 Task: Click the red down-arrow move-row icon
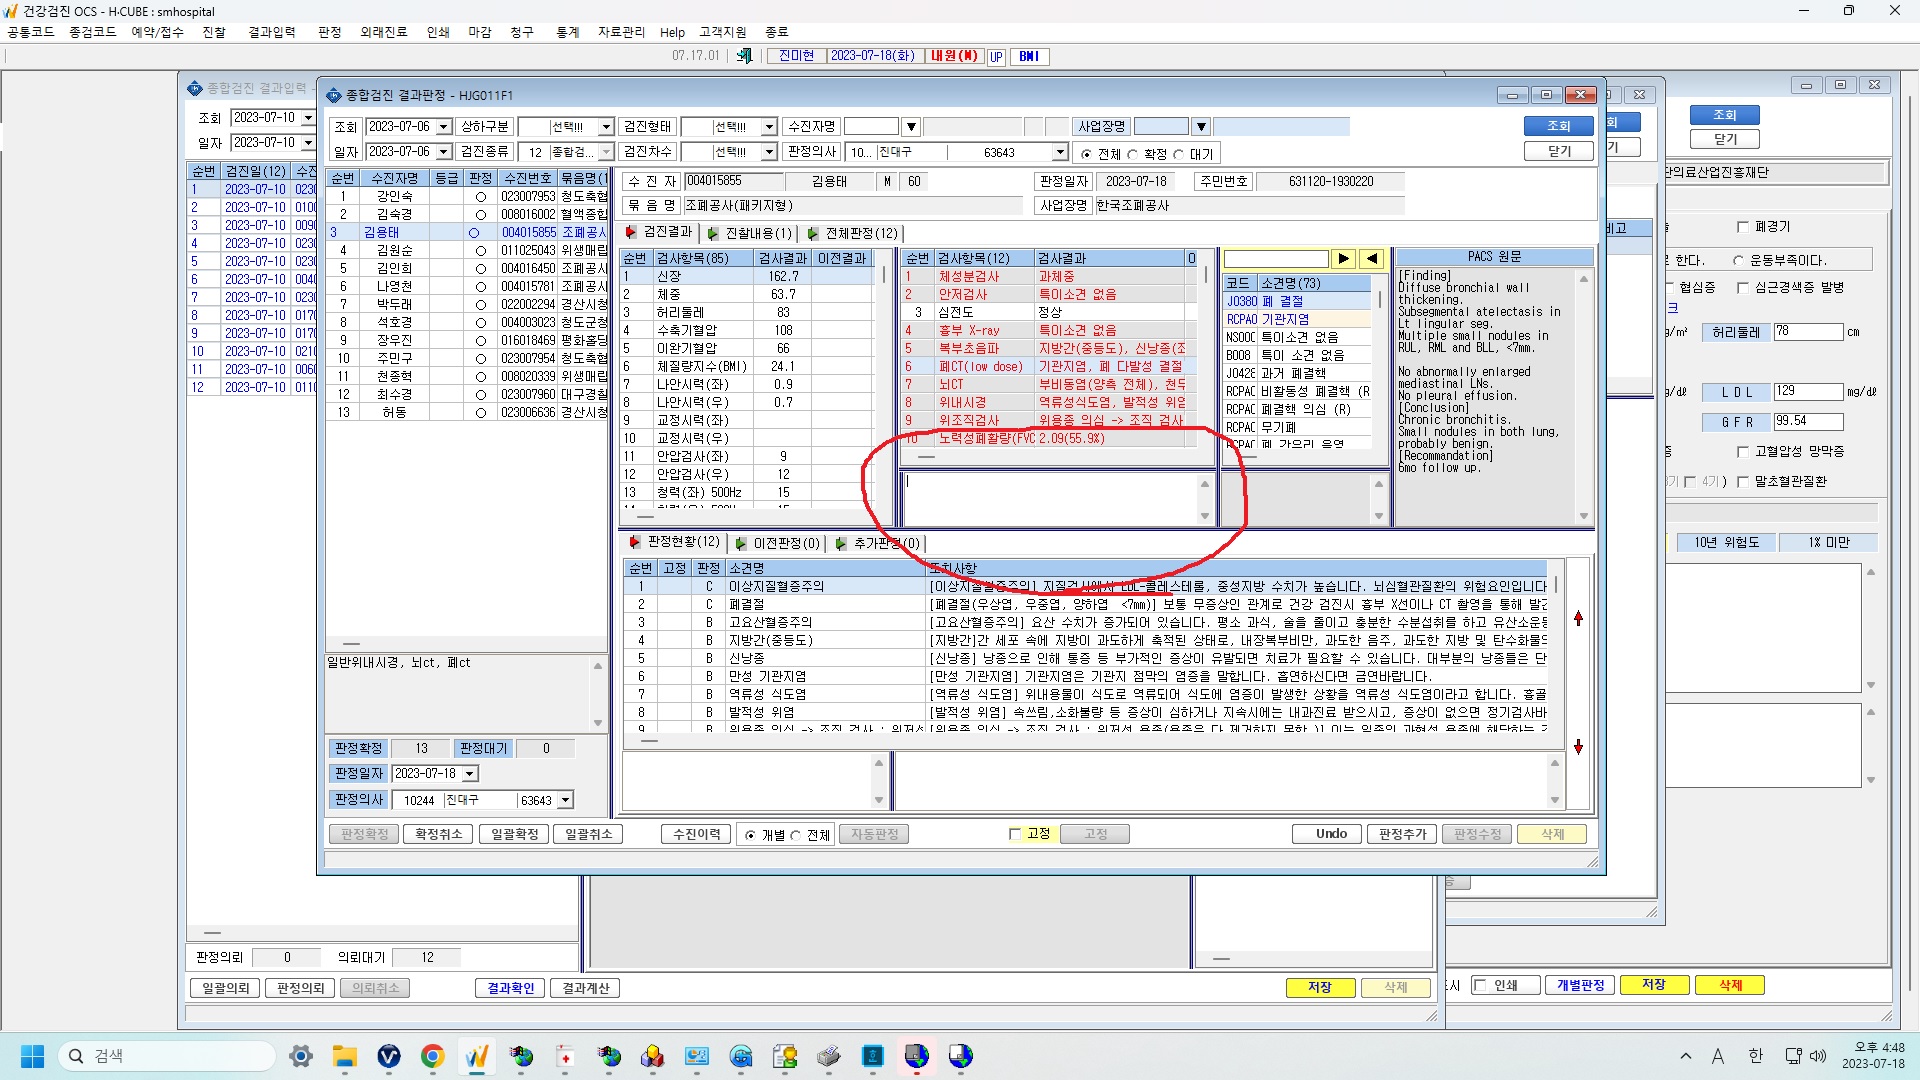point(1578,747)
